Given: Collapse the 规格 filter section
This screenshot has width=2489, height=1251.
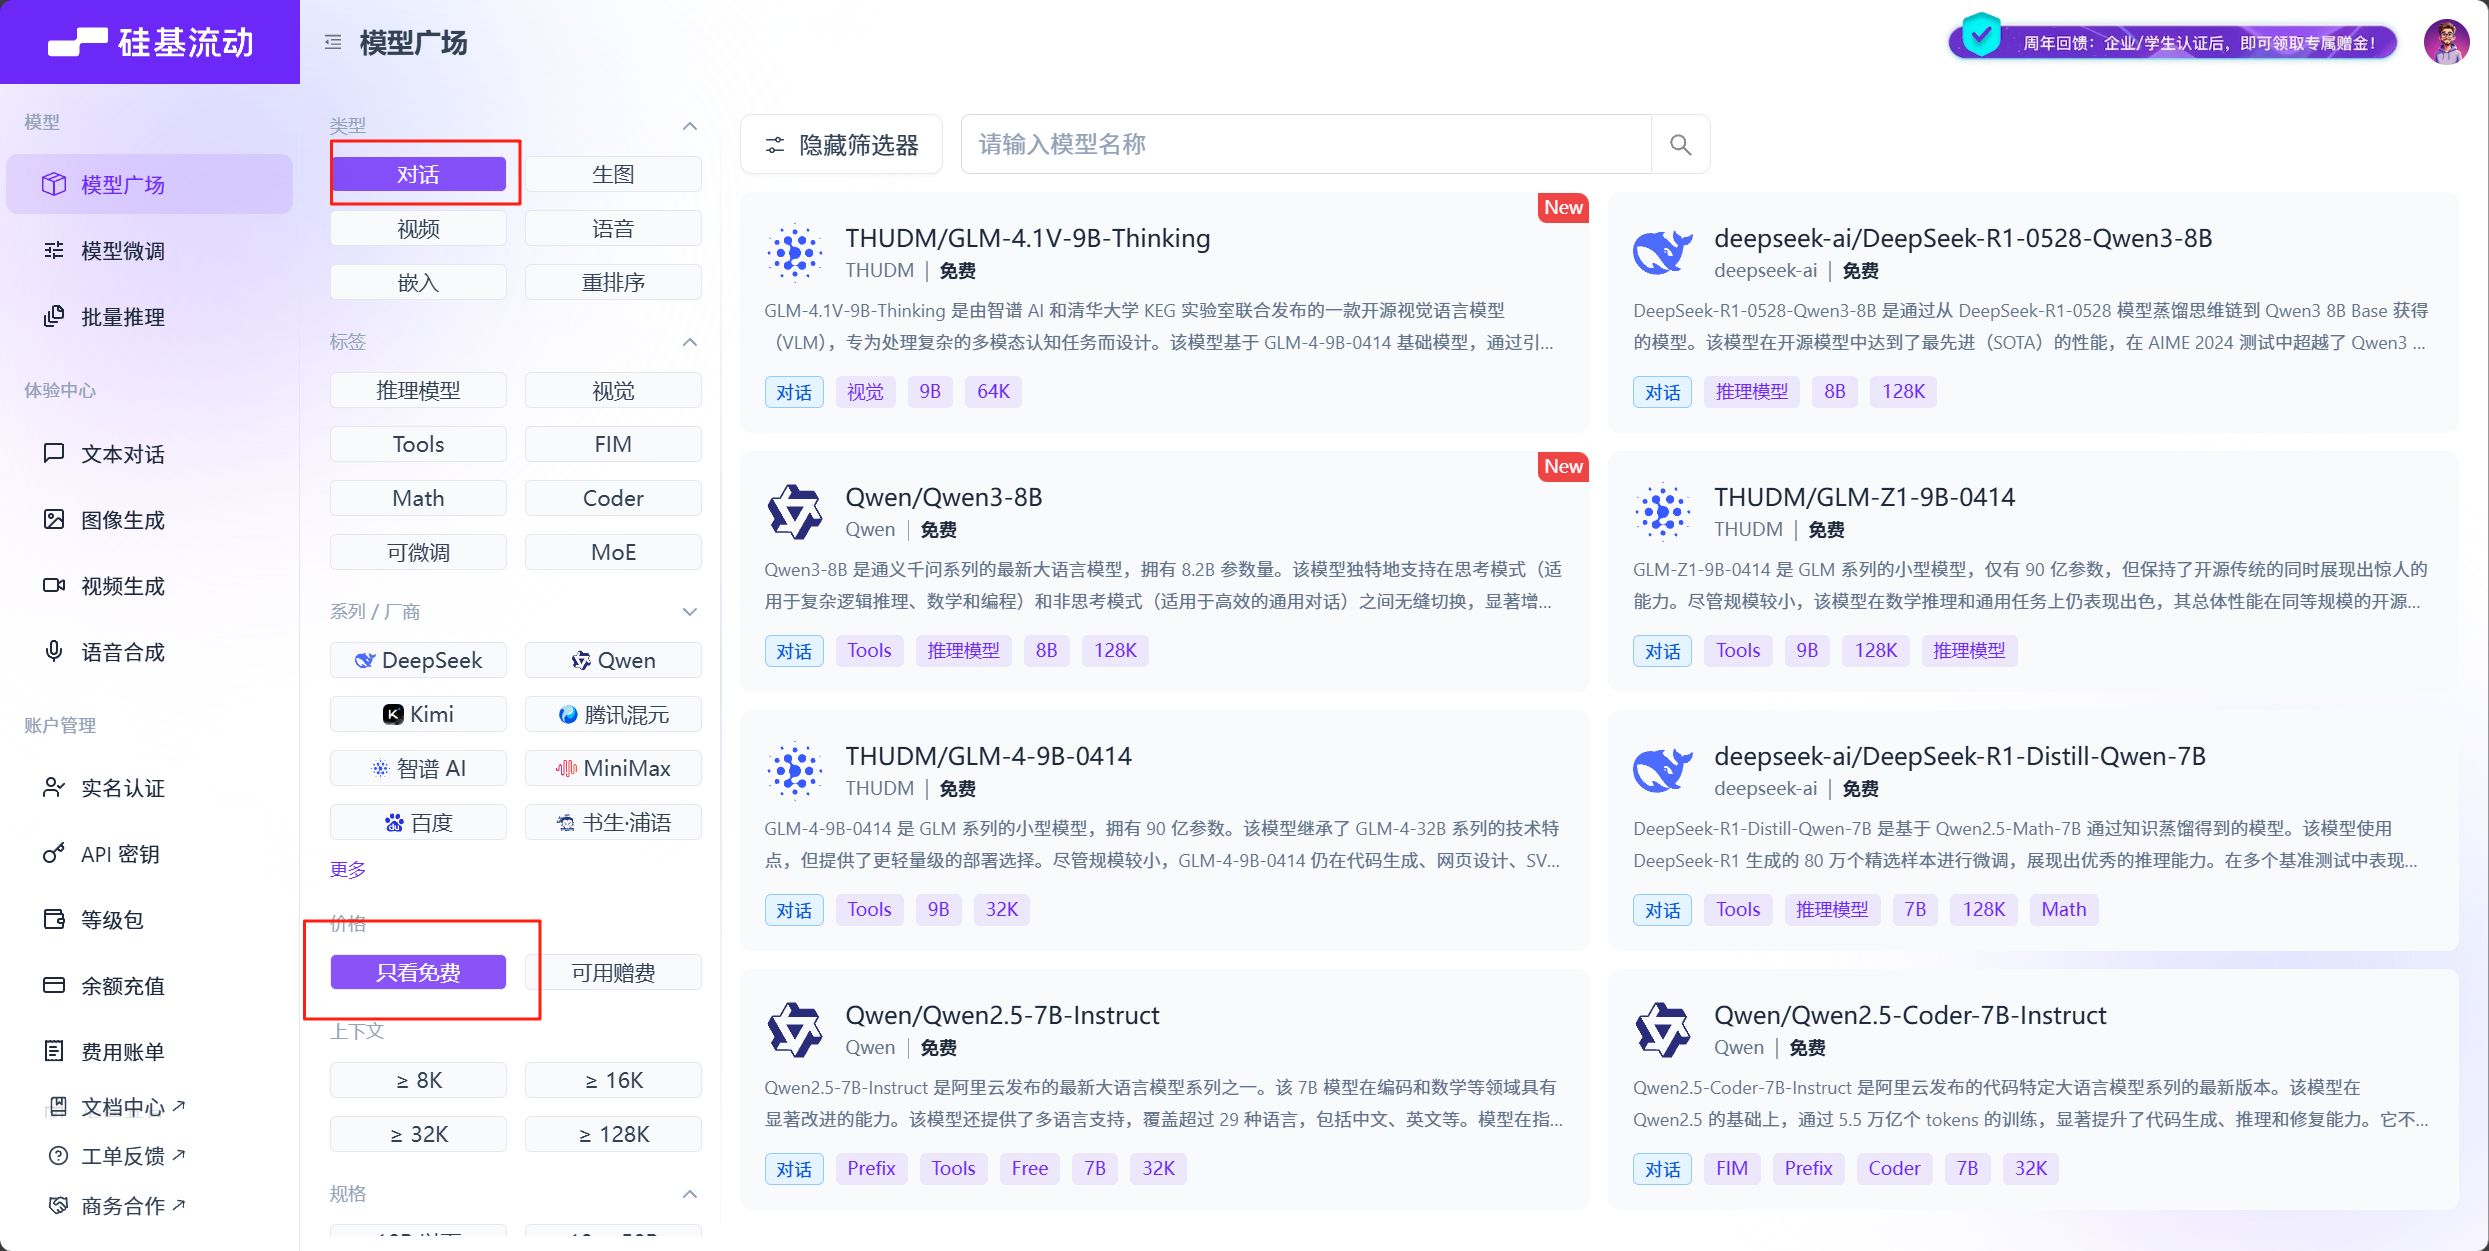Looking at the screenshot, I should 689,1194.
